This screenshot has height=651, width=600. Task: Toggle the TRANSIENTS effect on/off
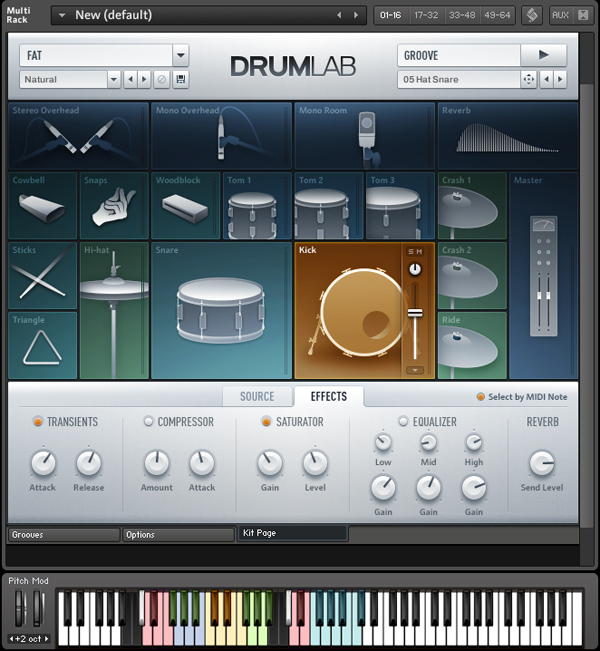(x=38, y=422)
